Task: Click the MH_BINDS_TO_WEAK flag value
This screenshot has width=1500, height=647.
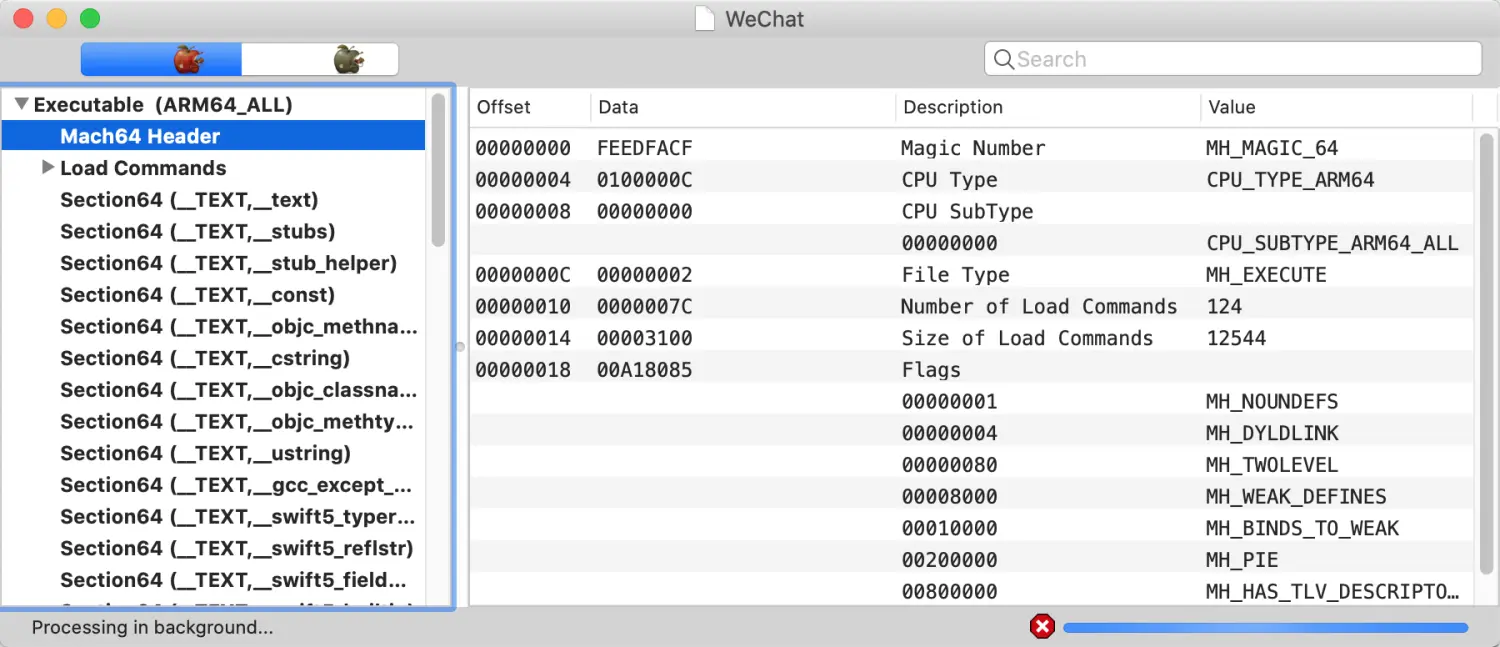Action: pyautogui.click(x=1302, y=528)
